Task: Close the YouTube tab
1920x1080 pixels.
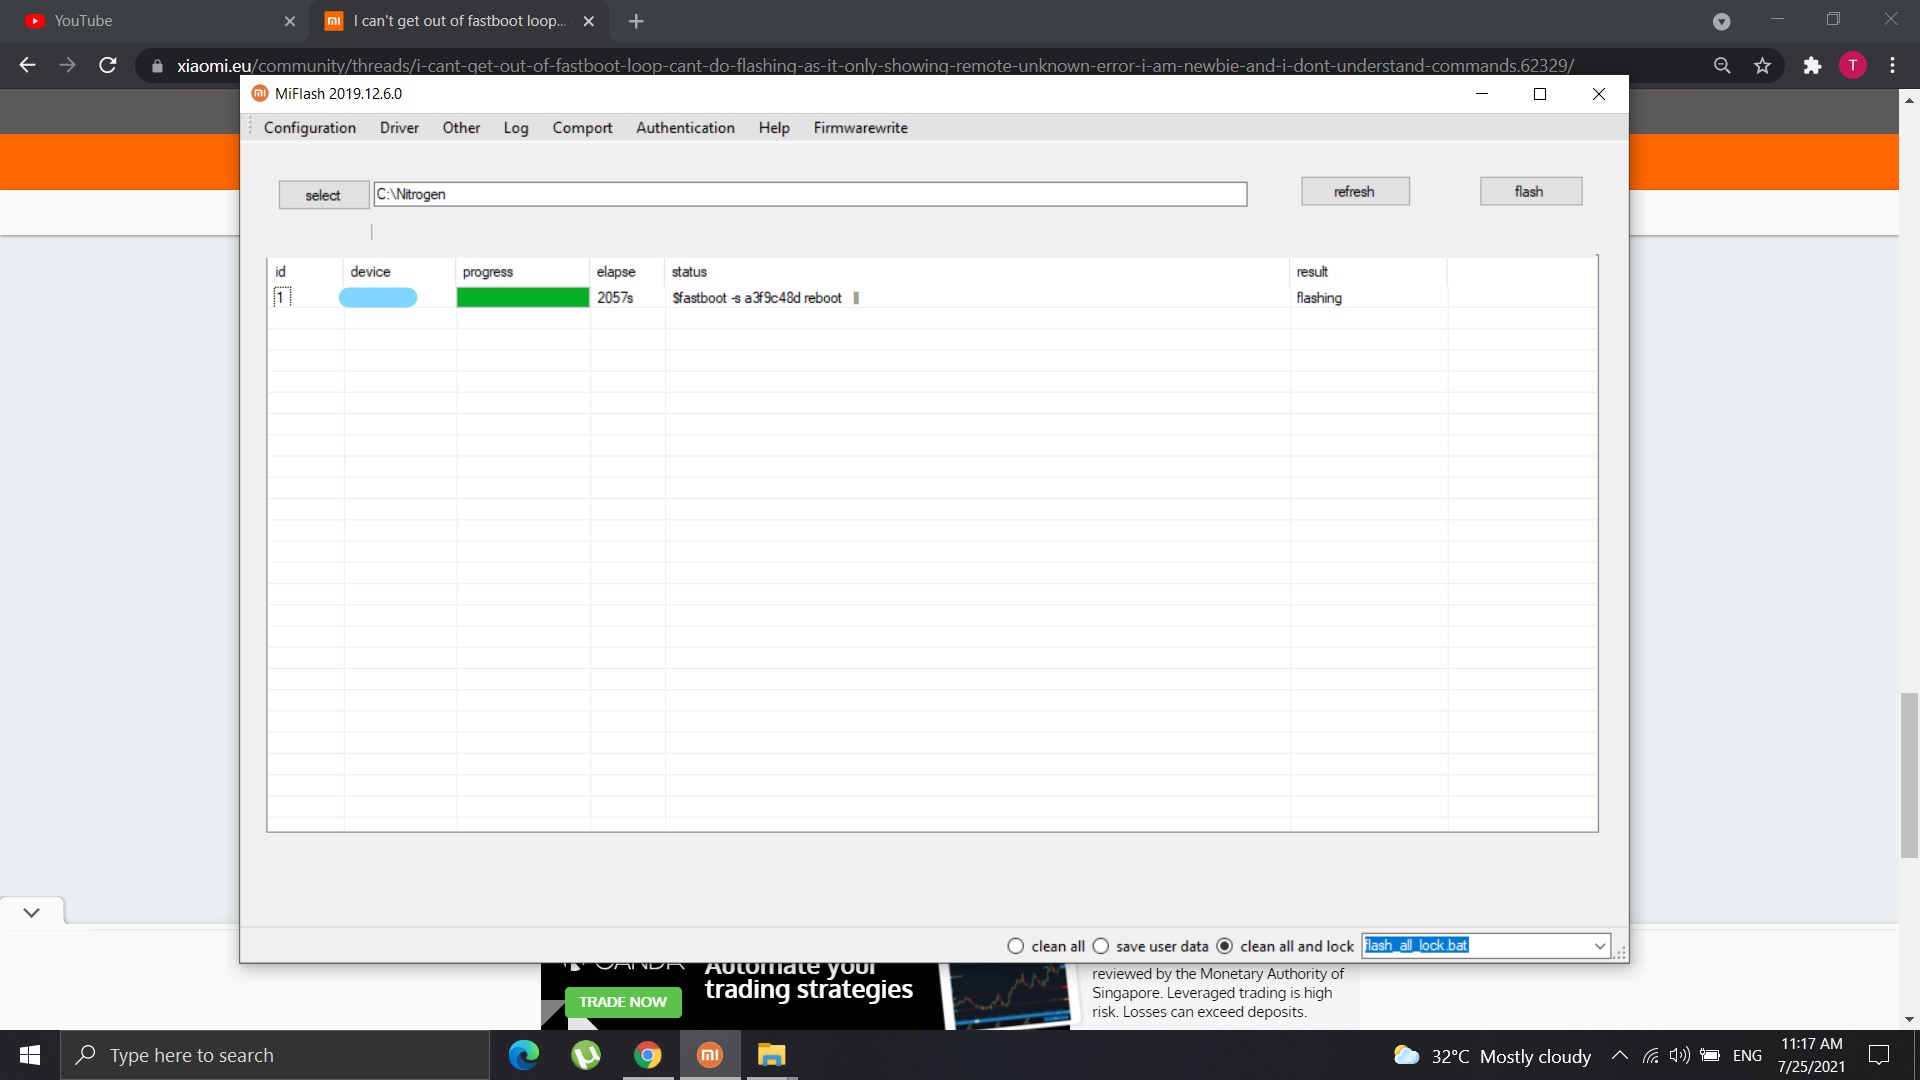Action: point(290,21)
